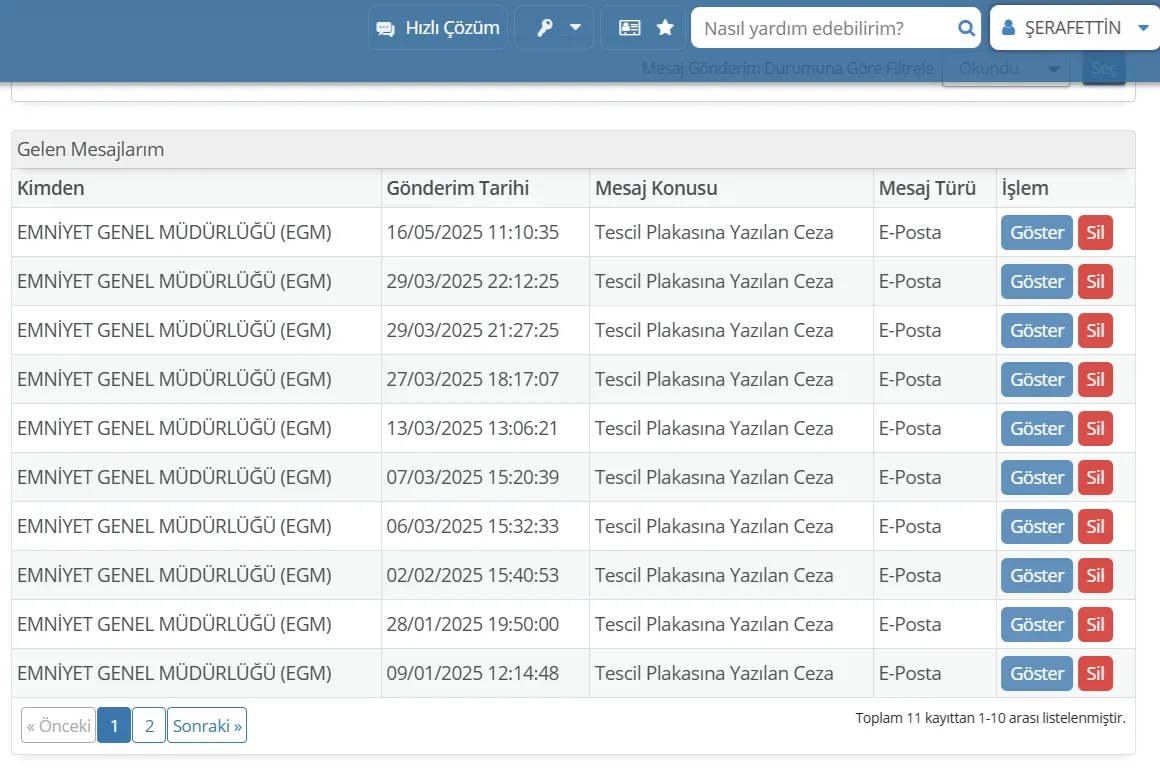Delete message dated 16/05/2025 11:10:35
This screenshot has height=784, width=1160.
coord(1095,232)
